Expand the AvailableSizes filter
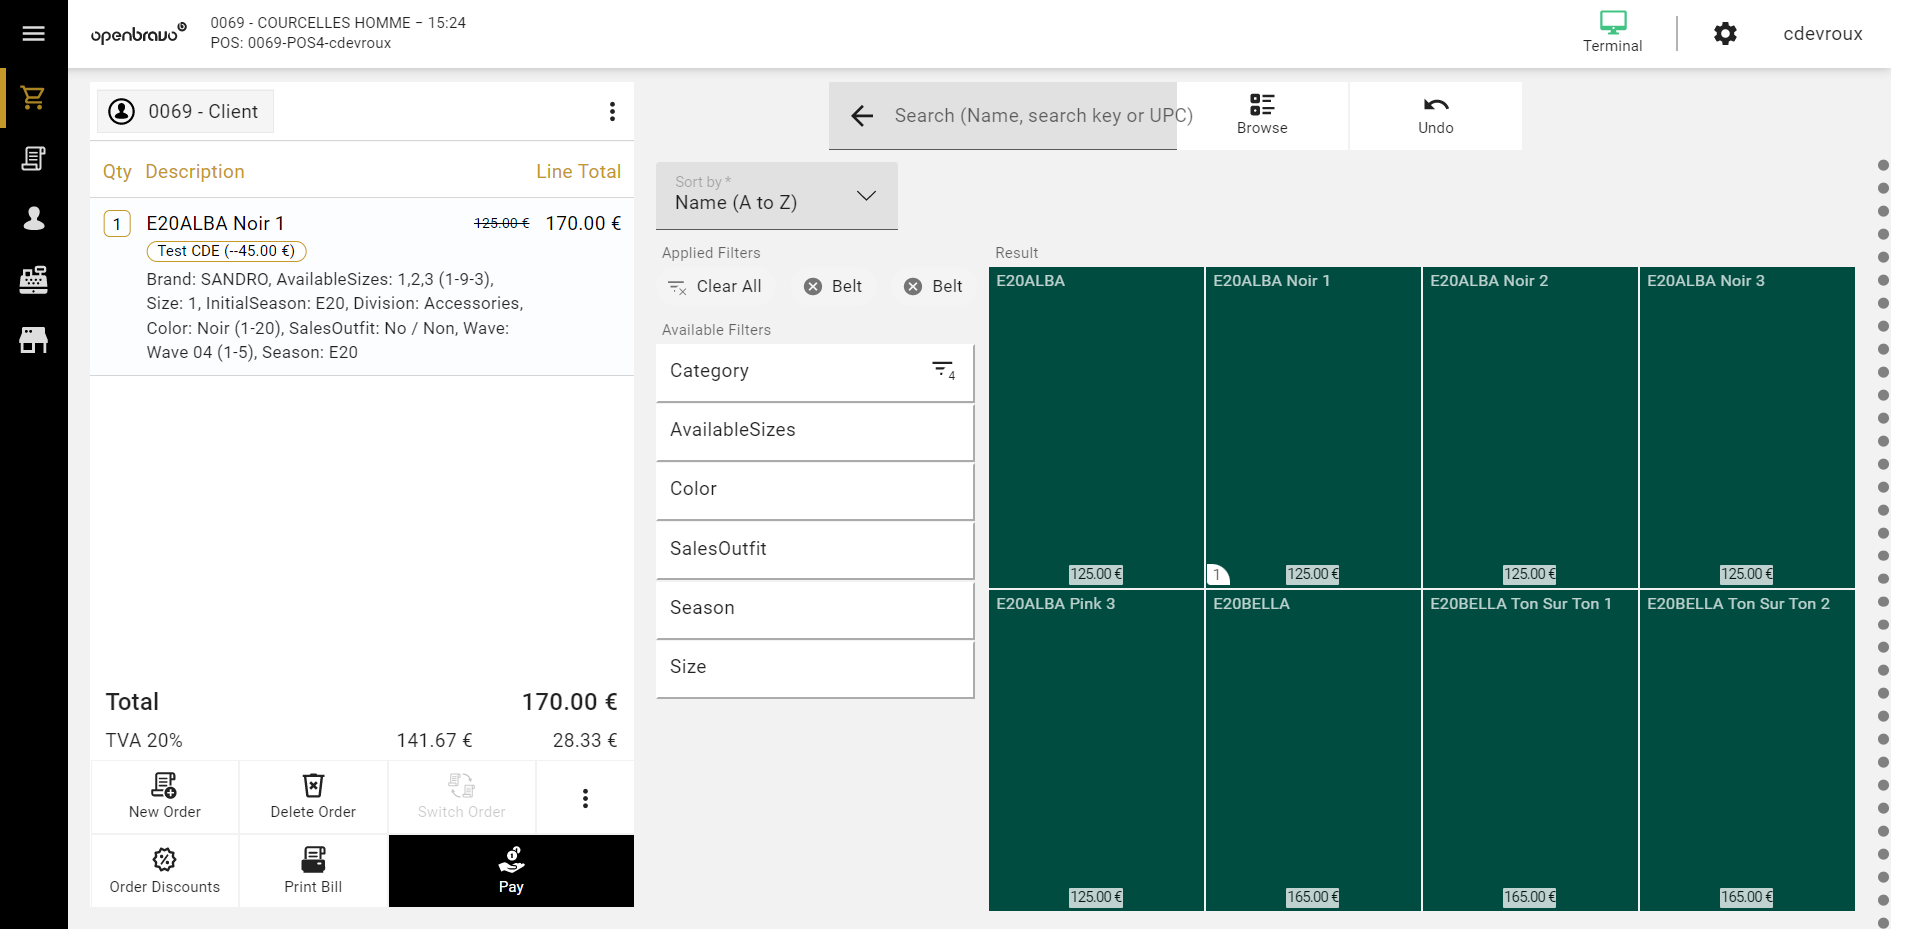 pos(814,430)
